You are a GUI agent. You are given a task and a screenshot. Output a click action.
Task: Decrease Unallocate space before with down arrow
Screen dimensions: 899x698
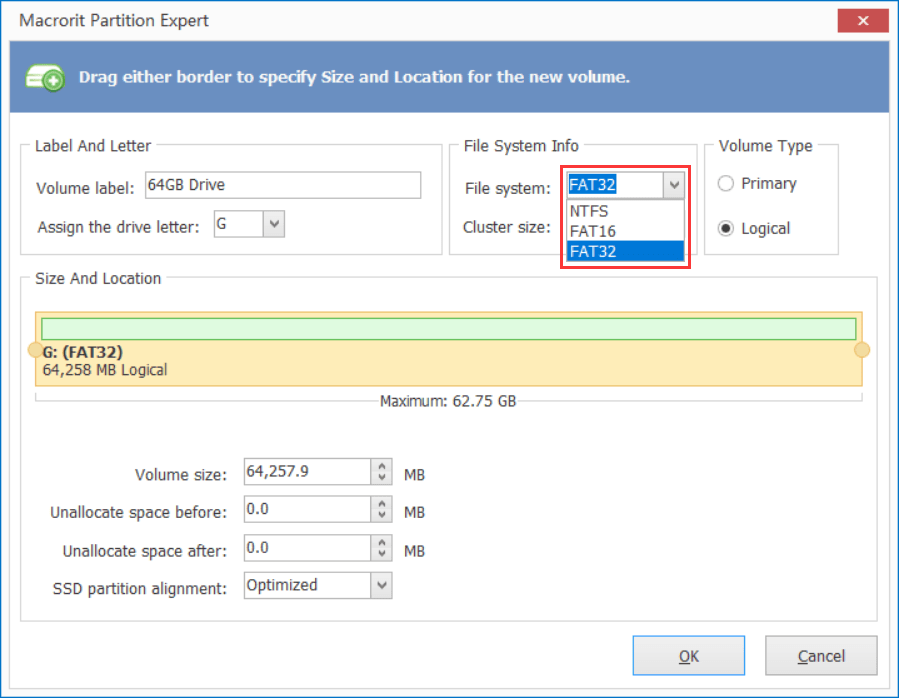pyautogui.click(x=381, y=516)
